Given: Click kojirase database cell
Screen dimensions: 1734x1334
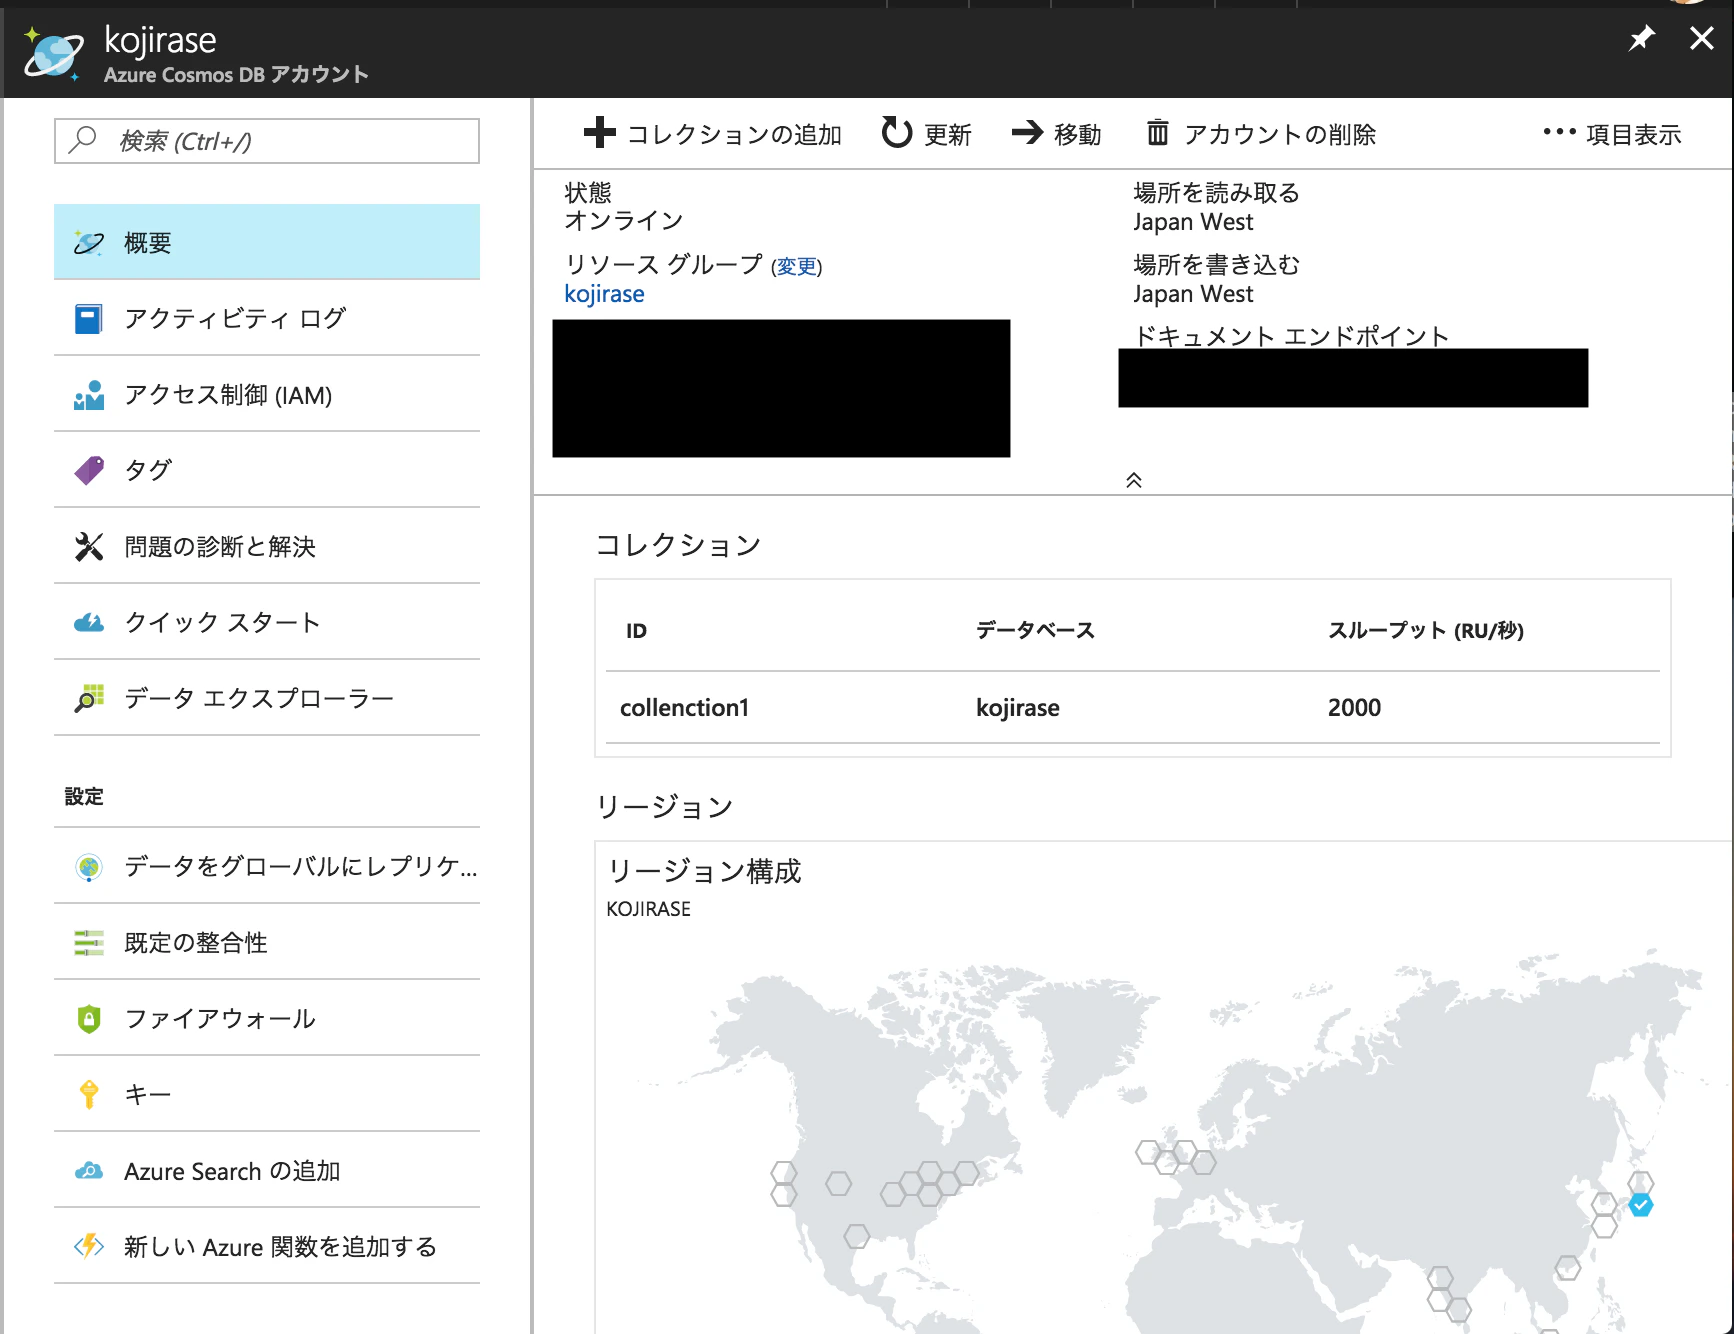Looking at the screenshot, I should 1017,707.
